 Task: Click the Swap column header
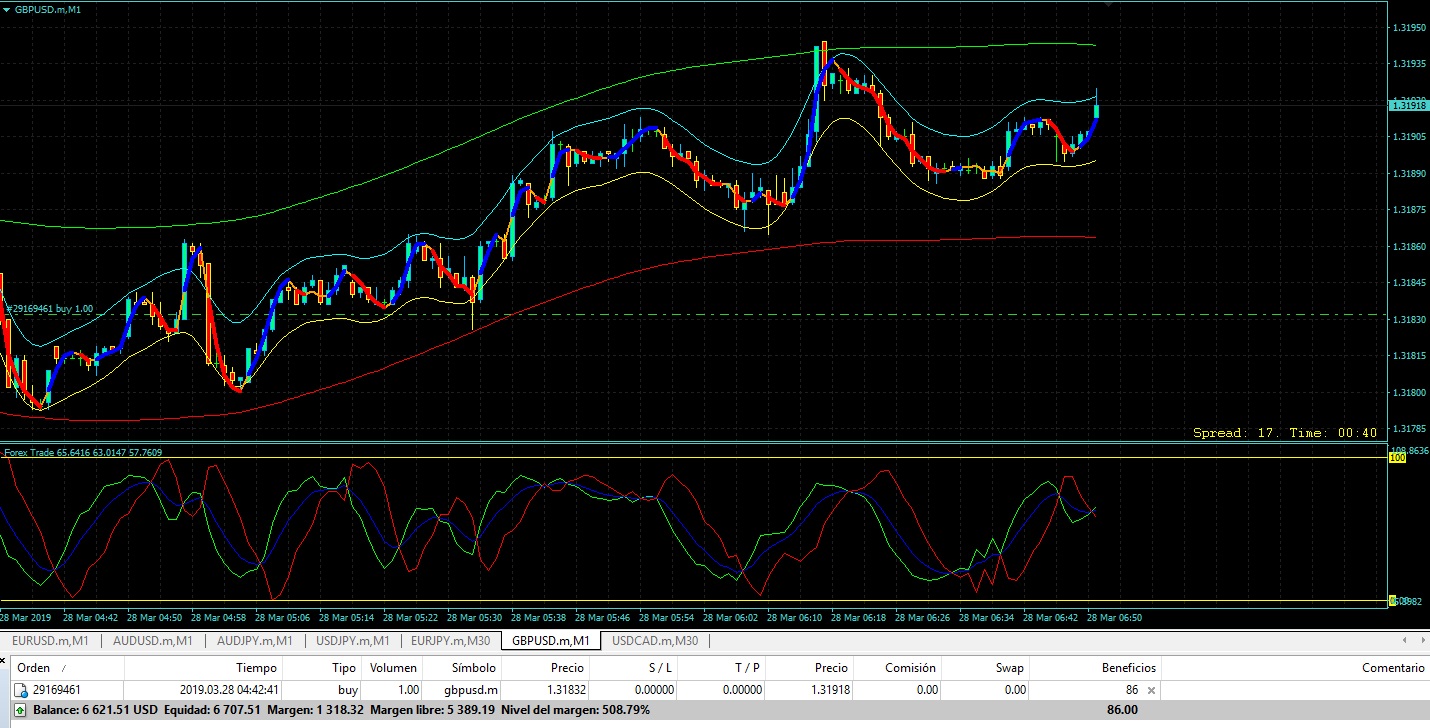tap(986, 668)
